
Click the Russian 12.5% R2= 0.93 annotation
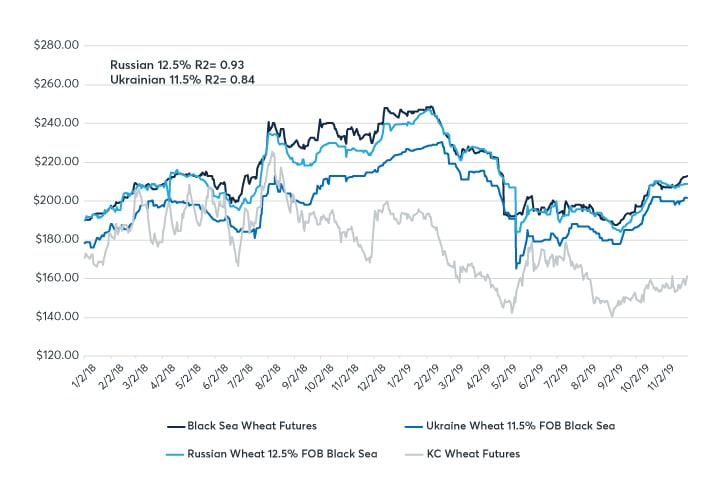click(180, 64)
